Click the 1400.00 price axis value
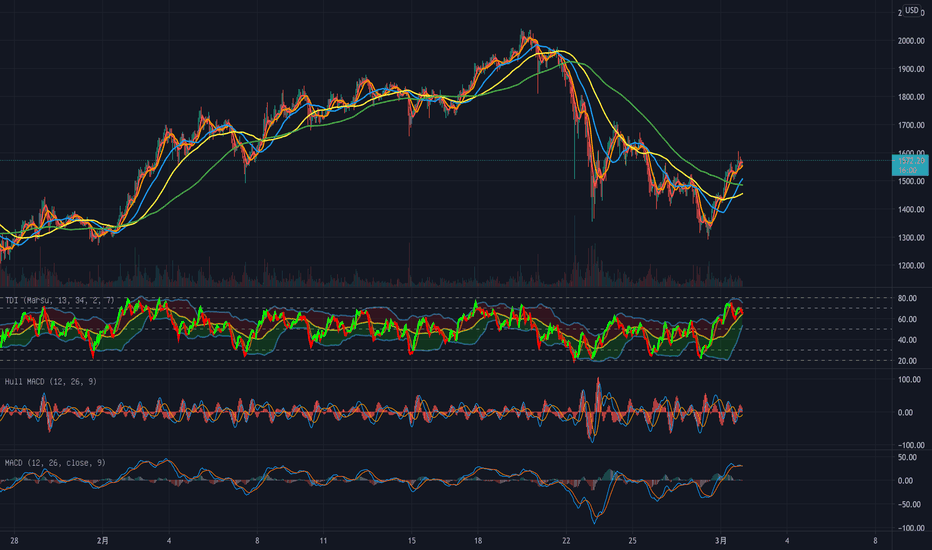The width and height of the screenshot is (932, 550). click(x=911, y=209)
